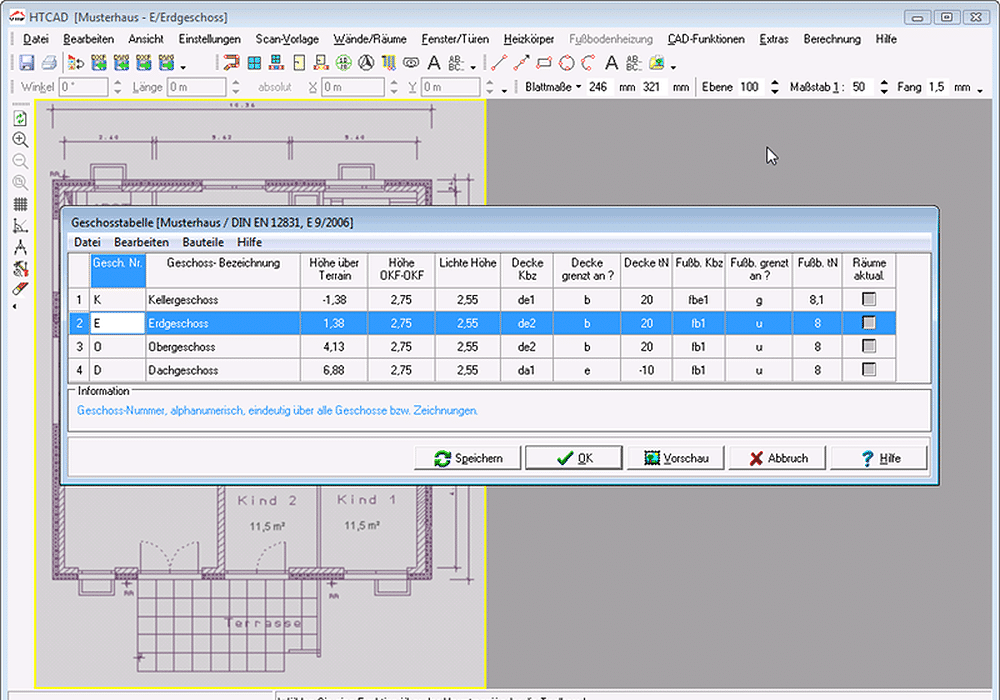
Task: Toggle the grid display icon
Action: click(x=20, y=204)
